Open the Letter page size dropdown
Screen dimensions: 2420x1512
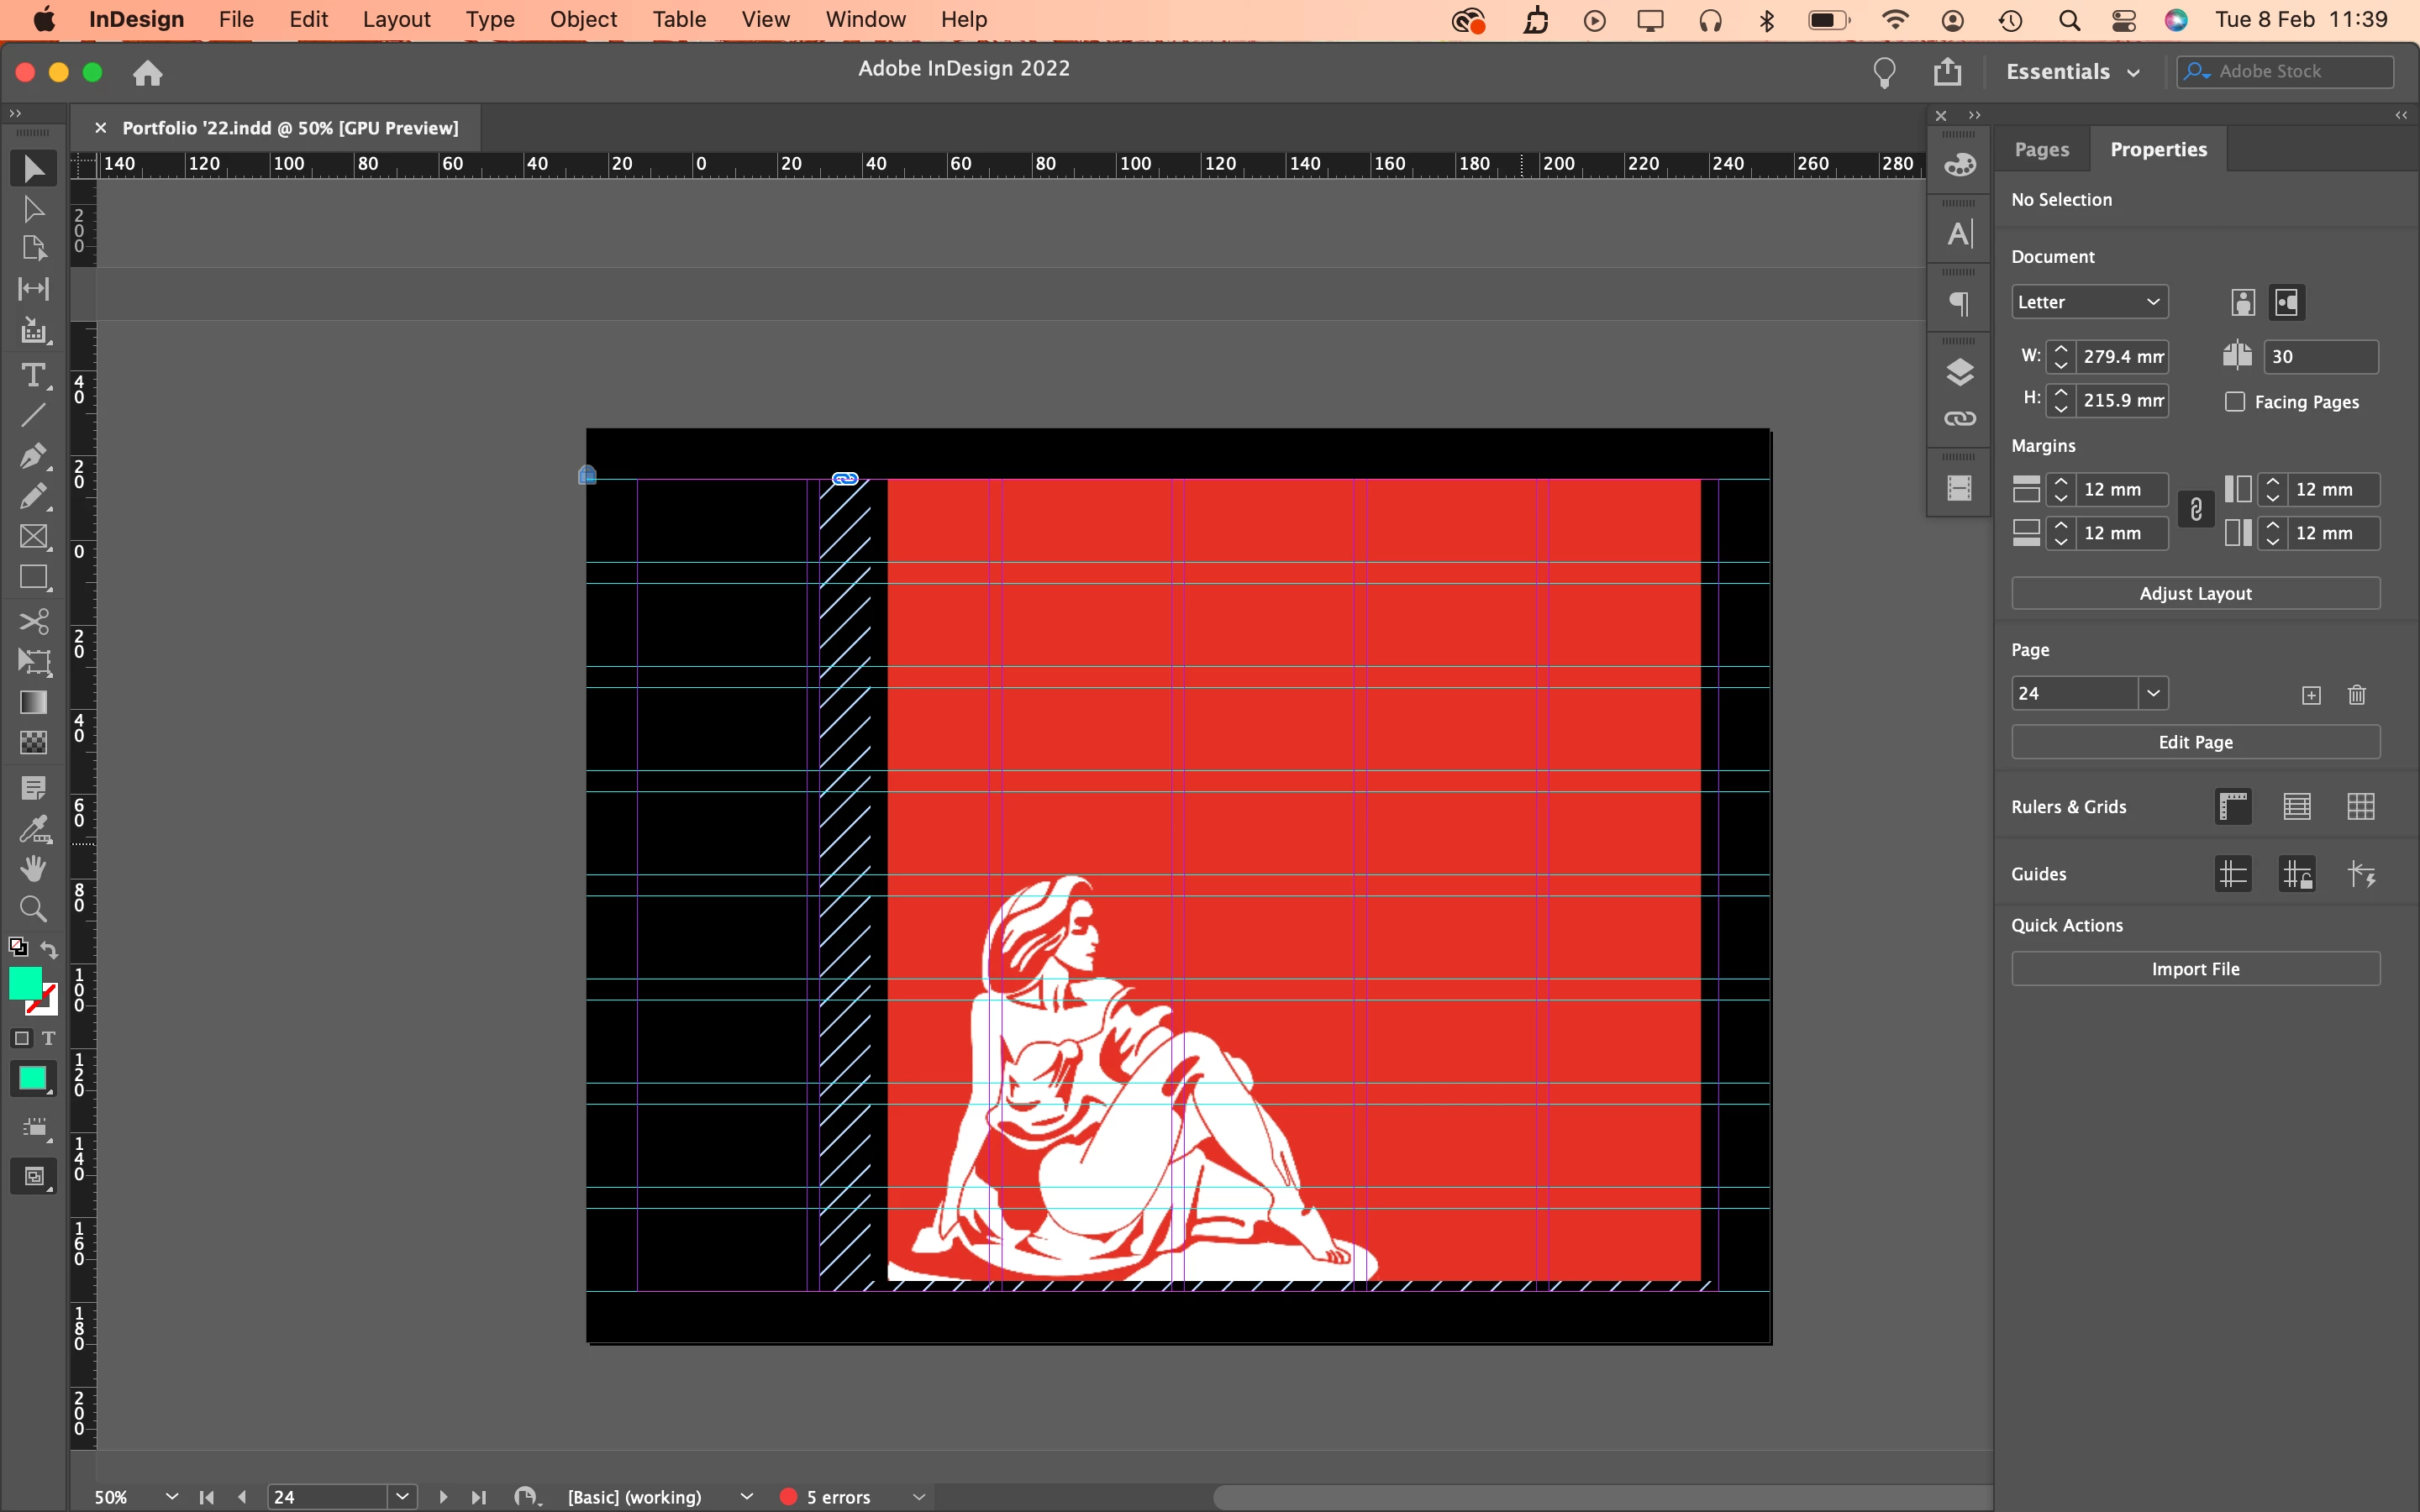[x=2088, y=302]
